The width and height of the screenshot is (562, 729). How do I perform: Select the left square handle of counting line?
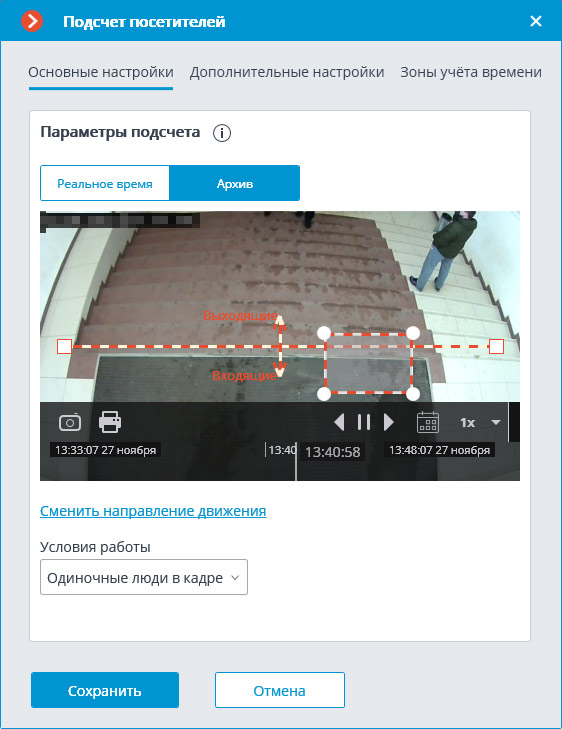point(65,346)
